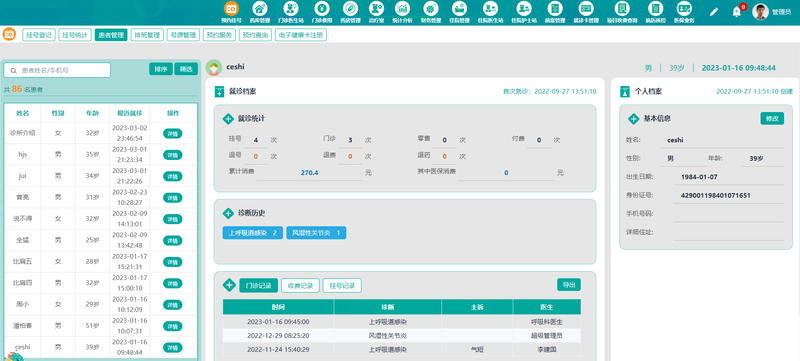800x361 pixels.
Task: Open the 财务管理 icon
Action: pos(431,8)
